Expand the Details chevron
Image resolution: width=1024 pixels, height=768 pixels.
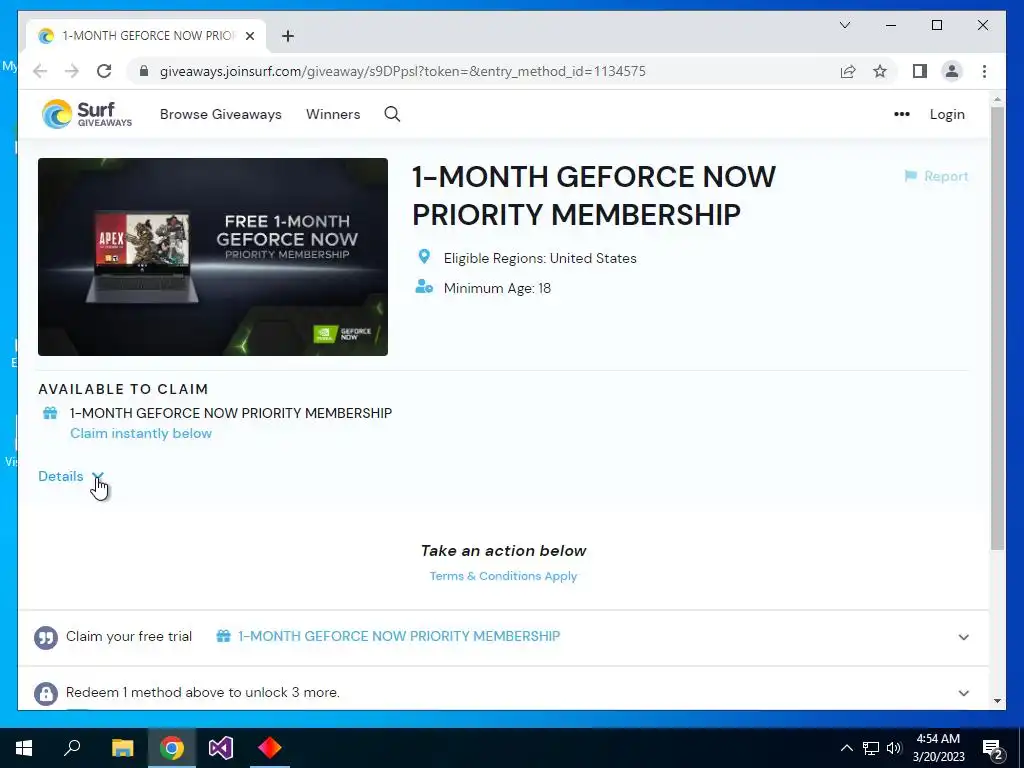[x=97, y=476]
